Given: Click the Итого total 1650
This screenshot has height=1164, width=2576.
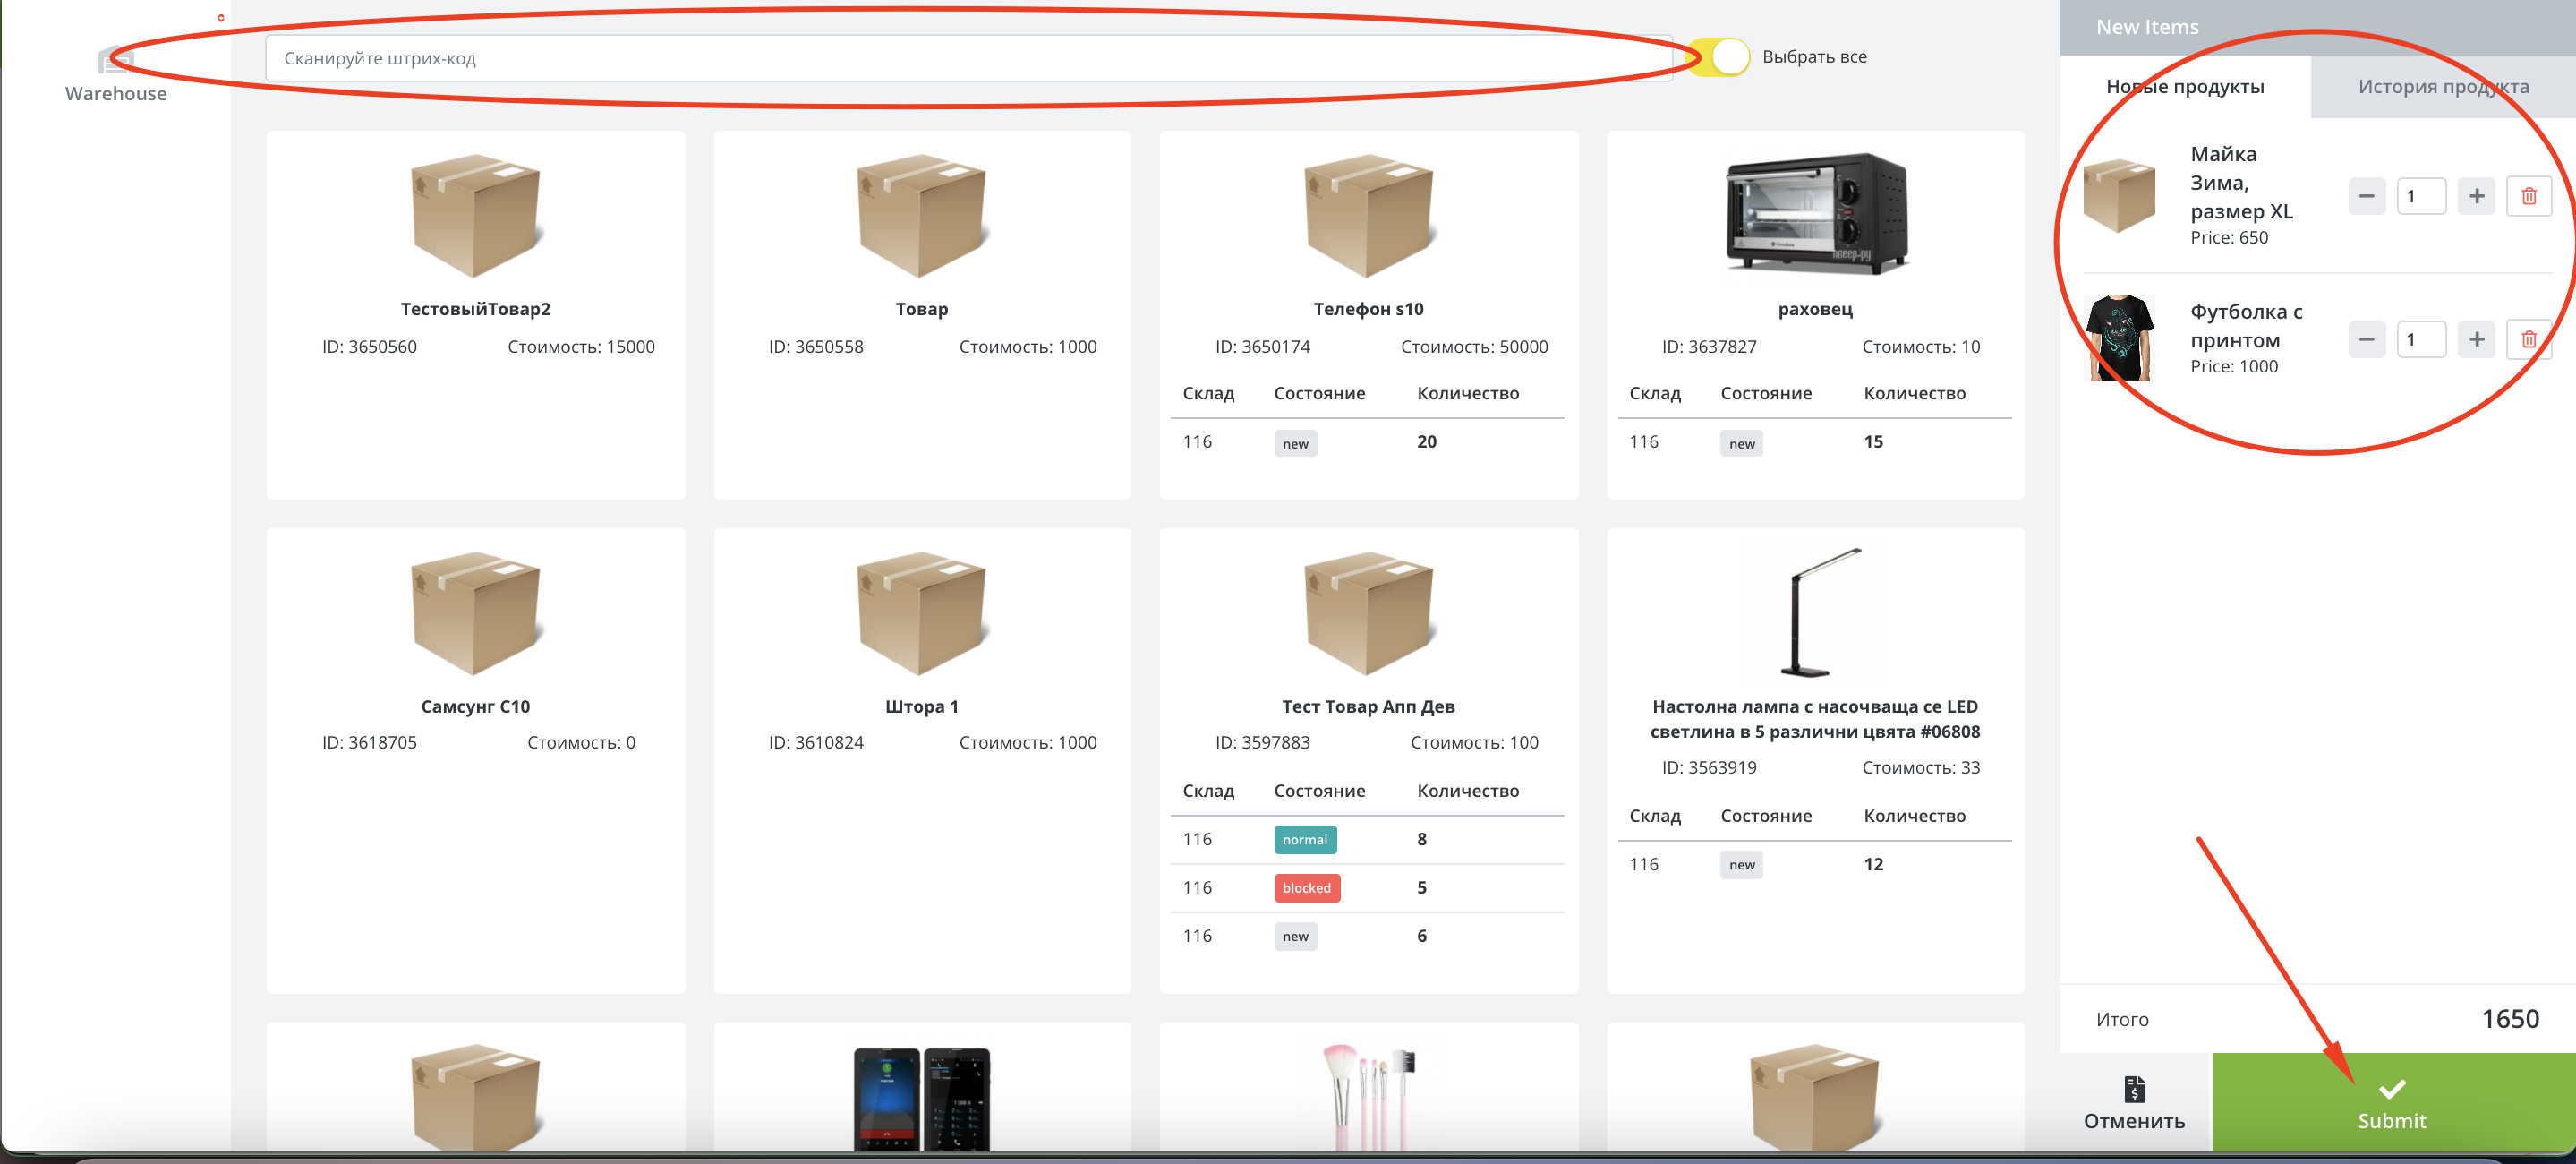Looking at the screenshot, I should [2511, 1019].
